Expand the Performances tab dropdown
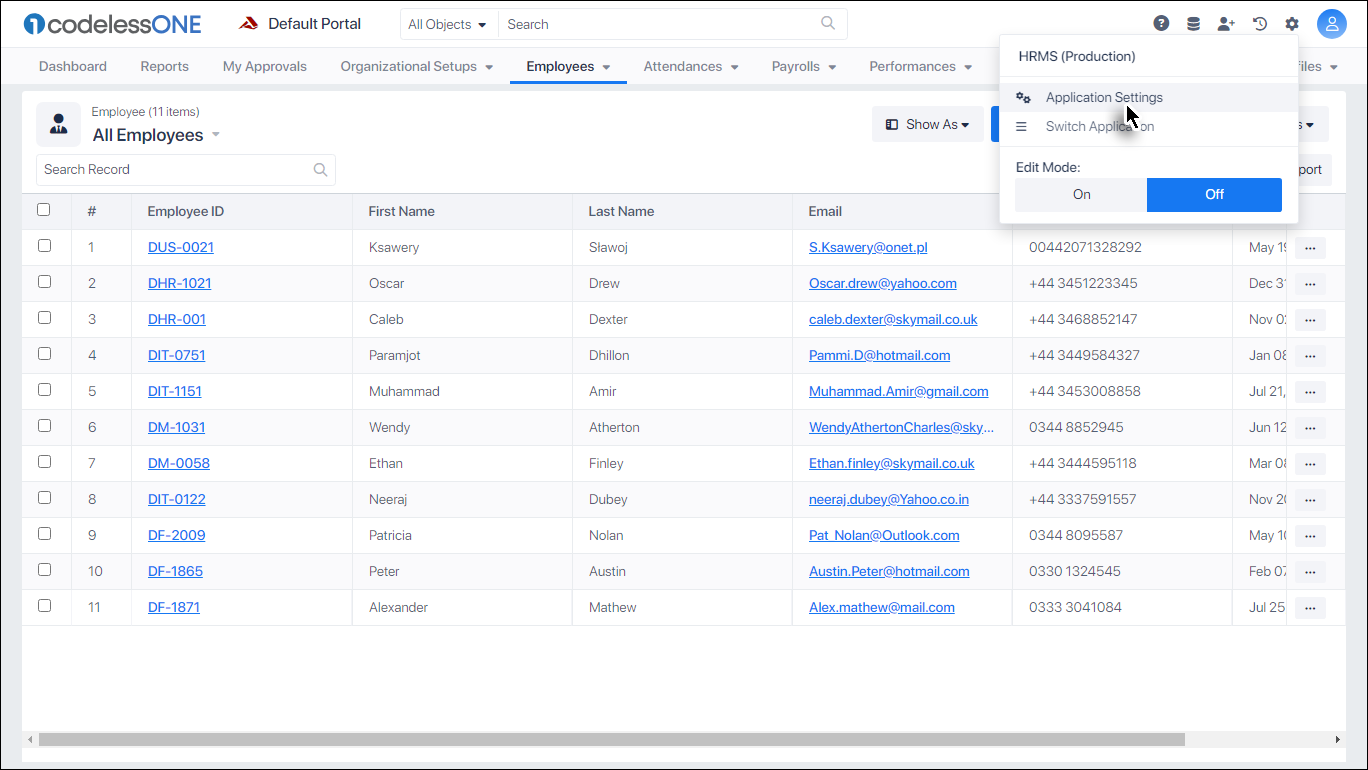 point(921,67)
